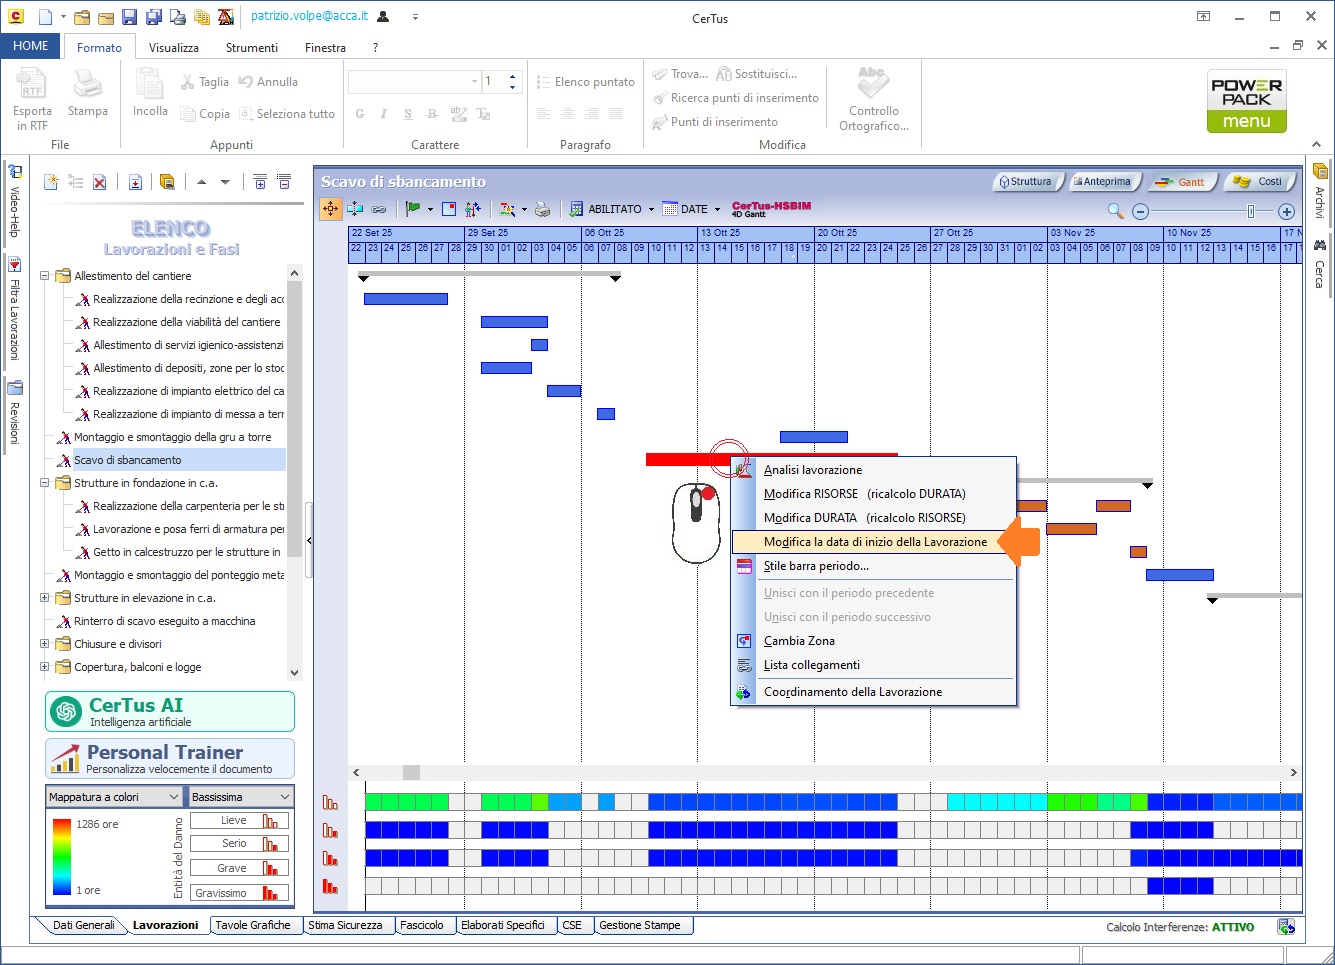Click the red X delete icon above list
The image size is (1335, 965).
[x=100, y=182]
